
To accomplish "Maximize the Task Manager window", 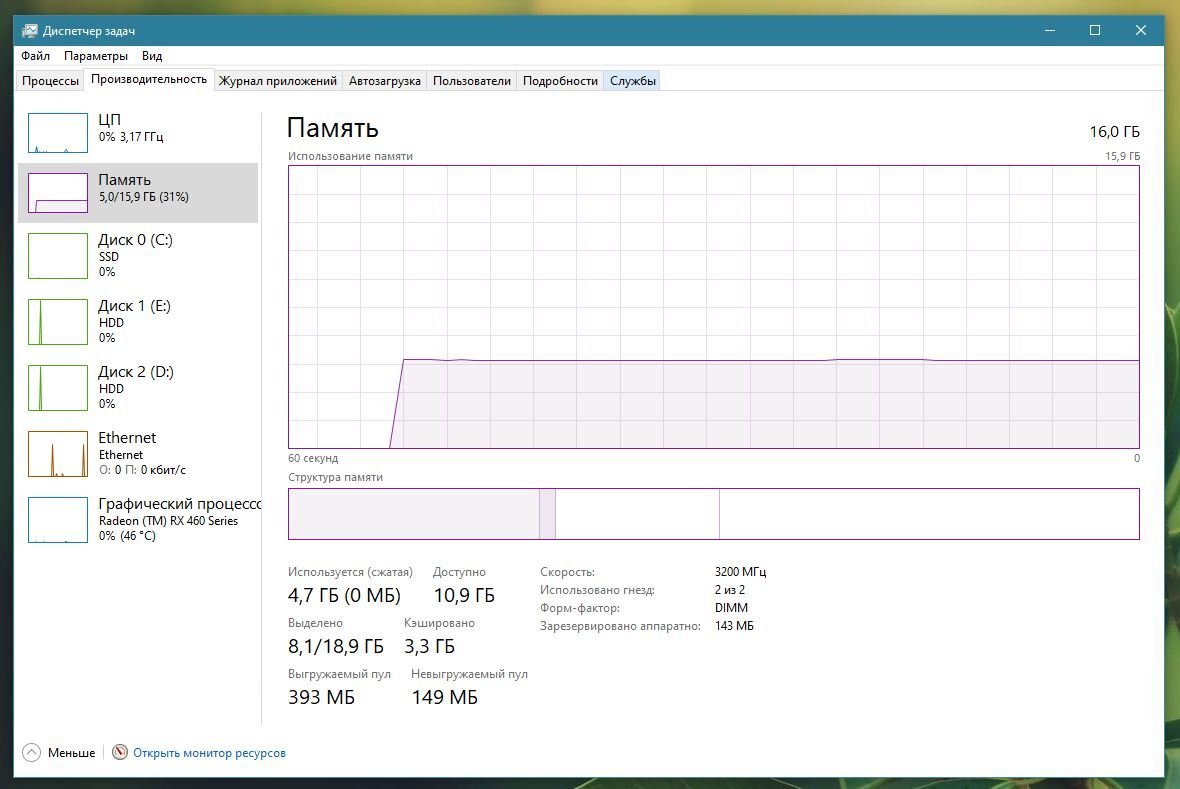I will point(1095,30).
